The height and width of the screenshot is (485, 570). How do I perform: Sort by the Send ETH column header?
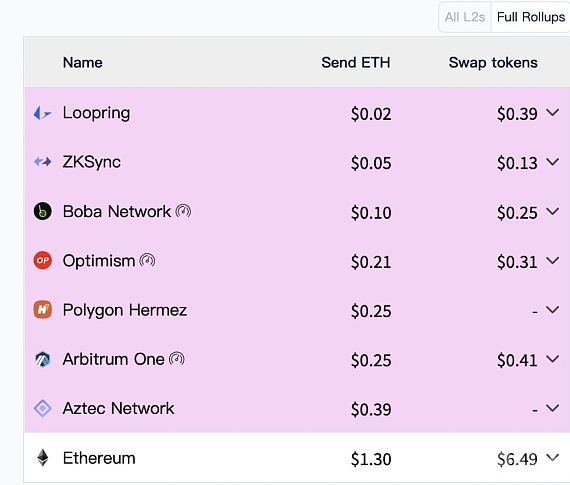click(x=356, y=63)
